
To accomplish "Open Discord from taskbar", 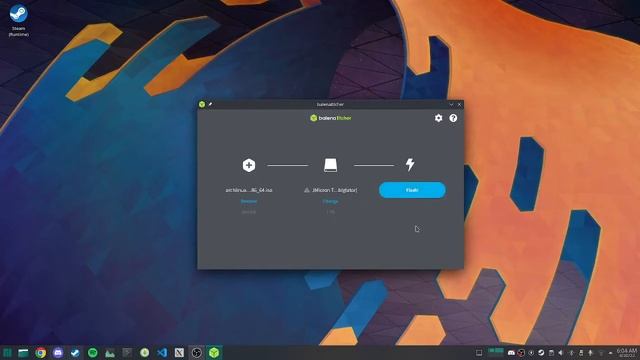I will [58, 353].
